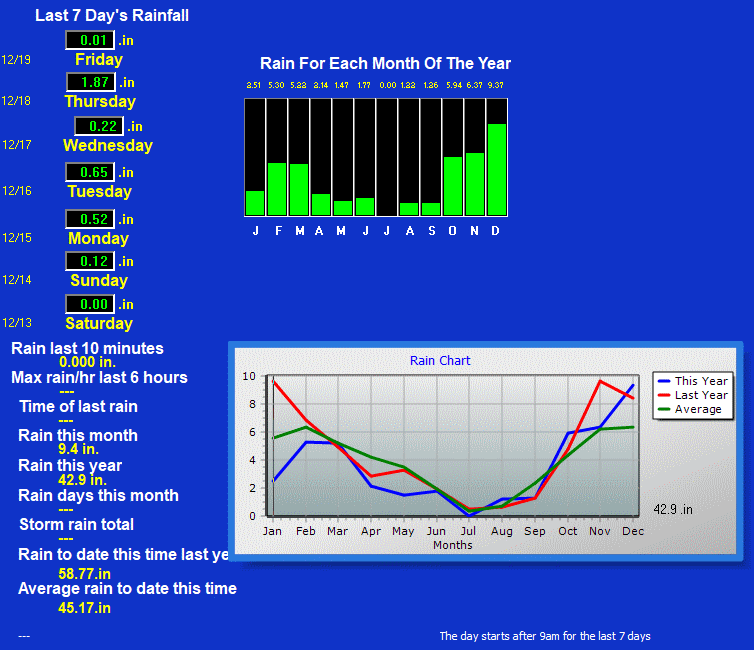Click the blue This Year legend entry
The width and height of the screenshot is (754, 650).
pyautogui.click(x=692, y=381)
